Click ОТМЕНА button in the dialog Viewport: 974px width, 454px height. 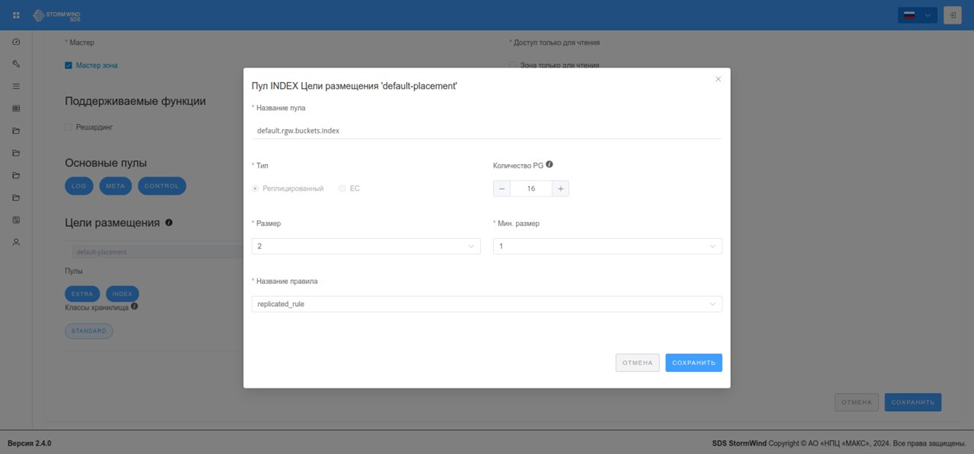tap(637, 363)
